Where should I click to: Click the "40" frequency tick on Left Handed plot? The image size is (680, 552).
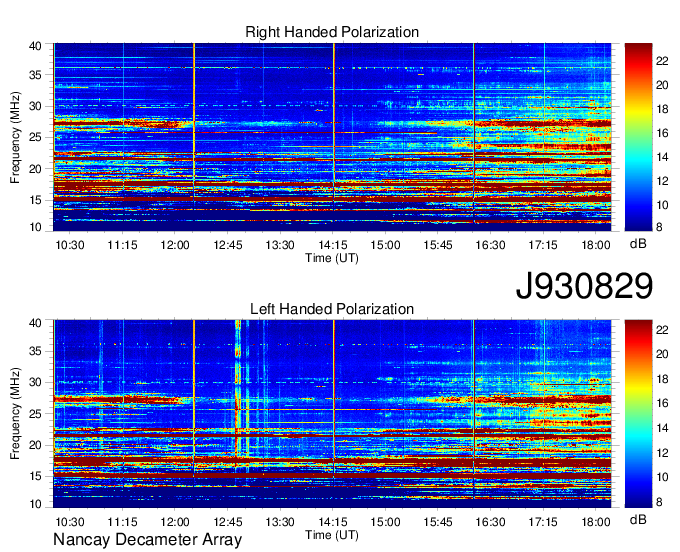(35, 323)
